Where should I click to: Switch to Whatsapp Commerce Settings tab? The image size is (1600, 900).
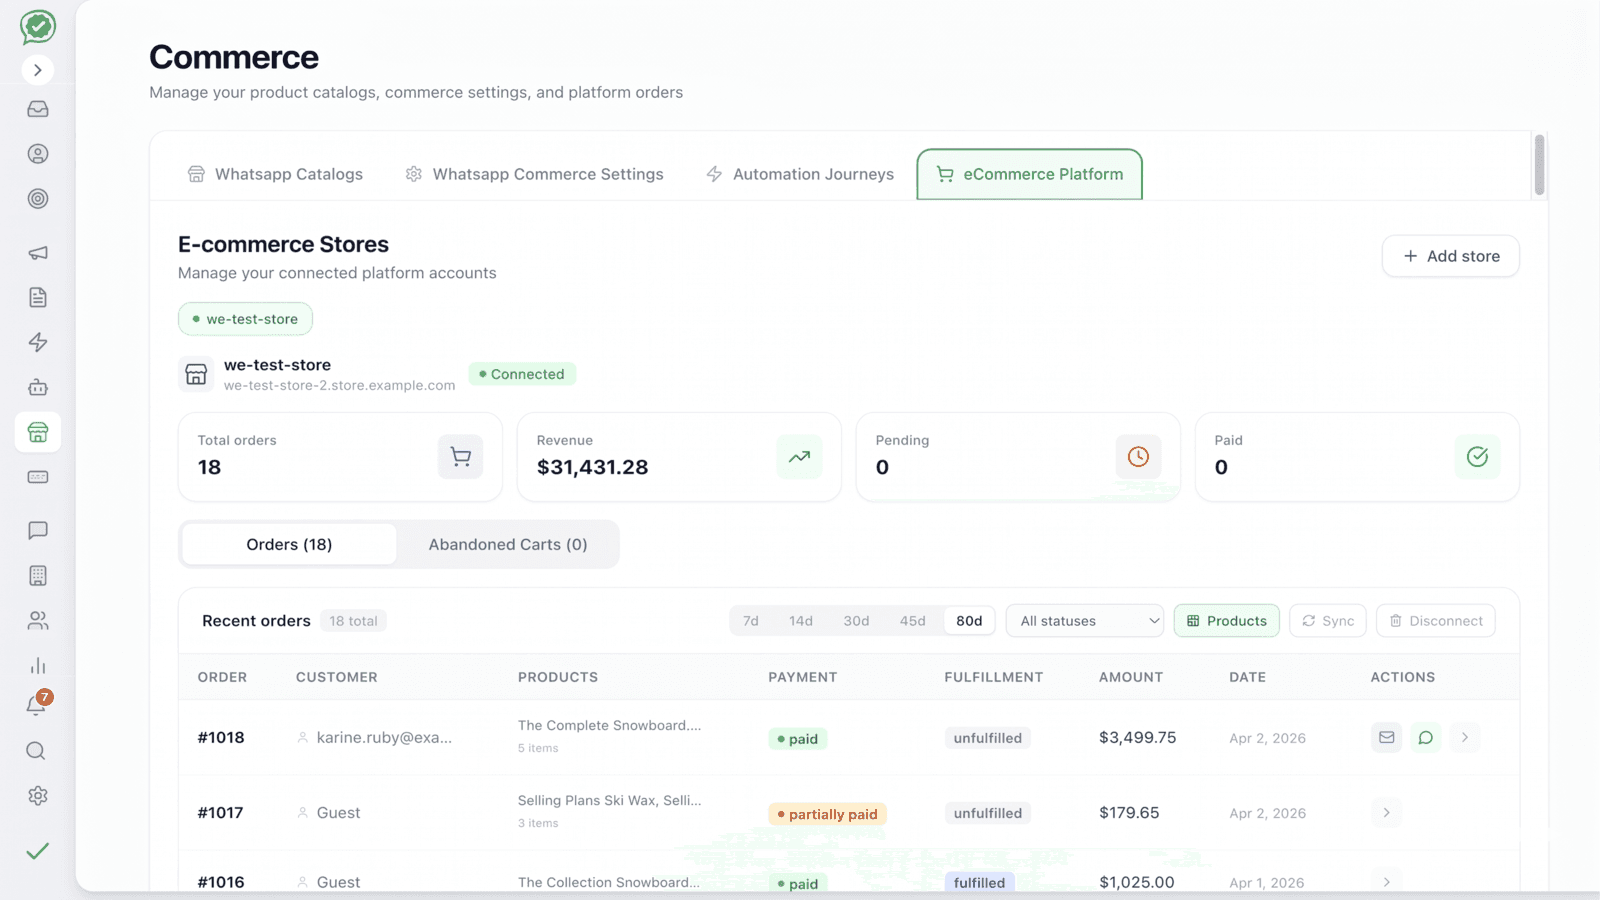tap(534, 174)
